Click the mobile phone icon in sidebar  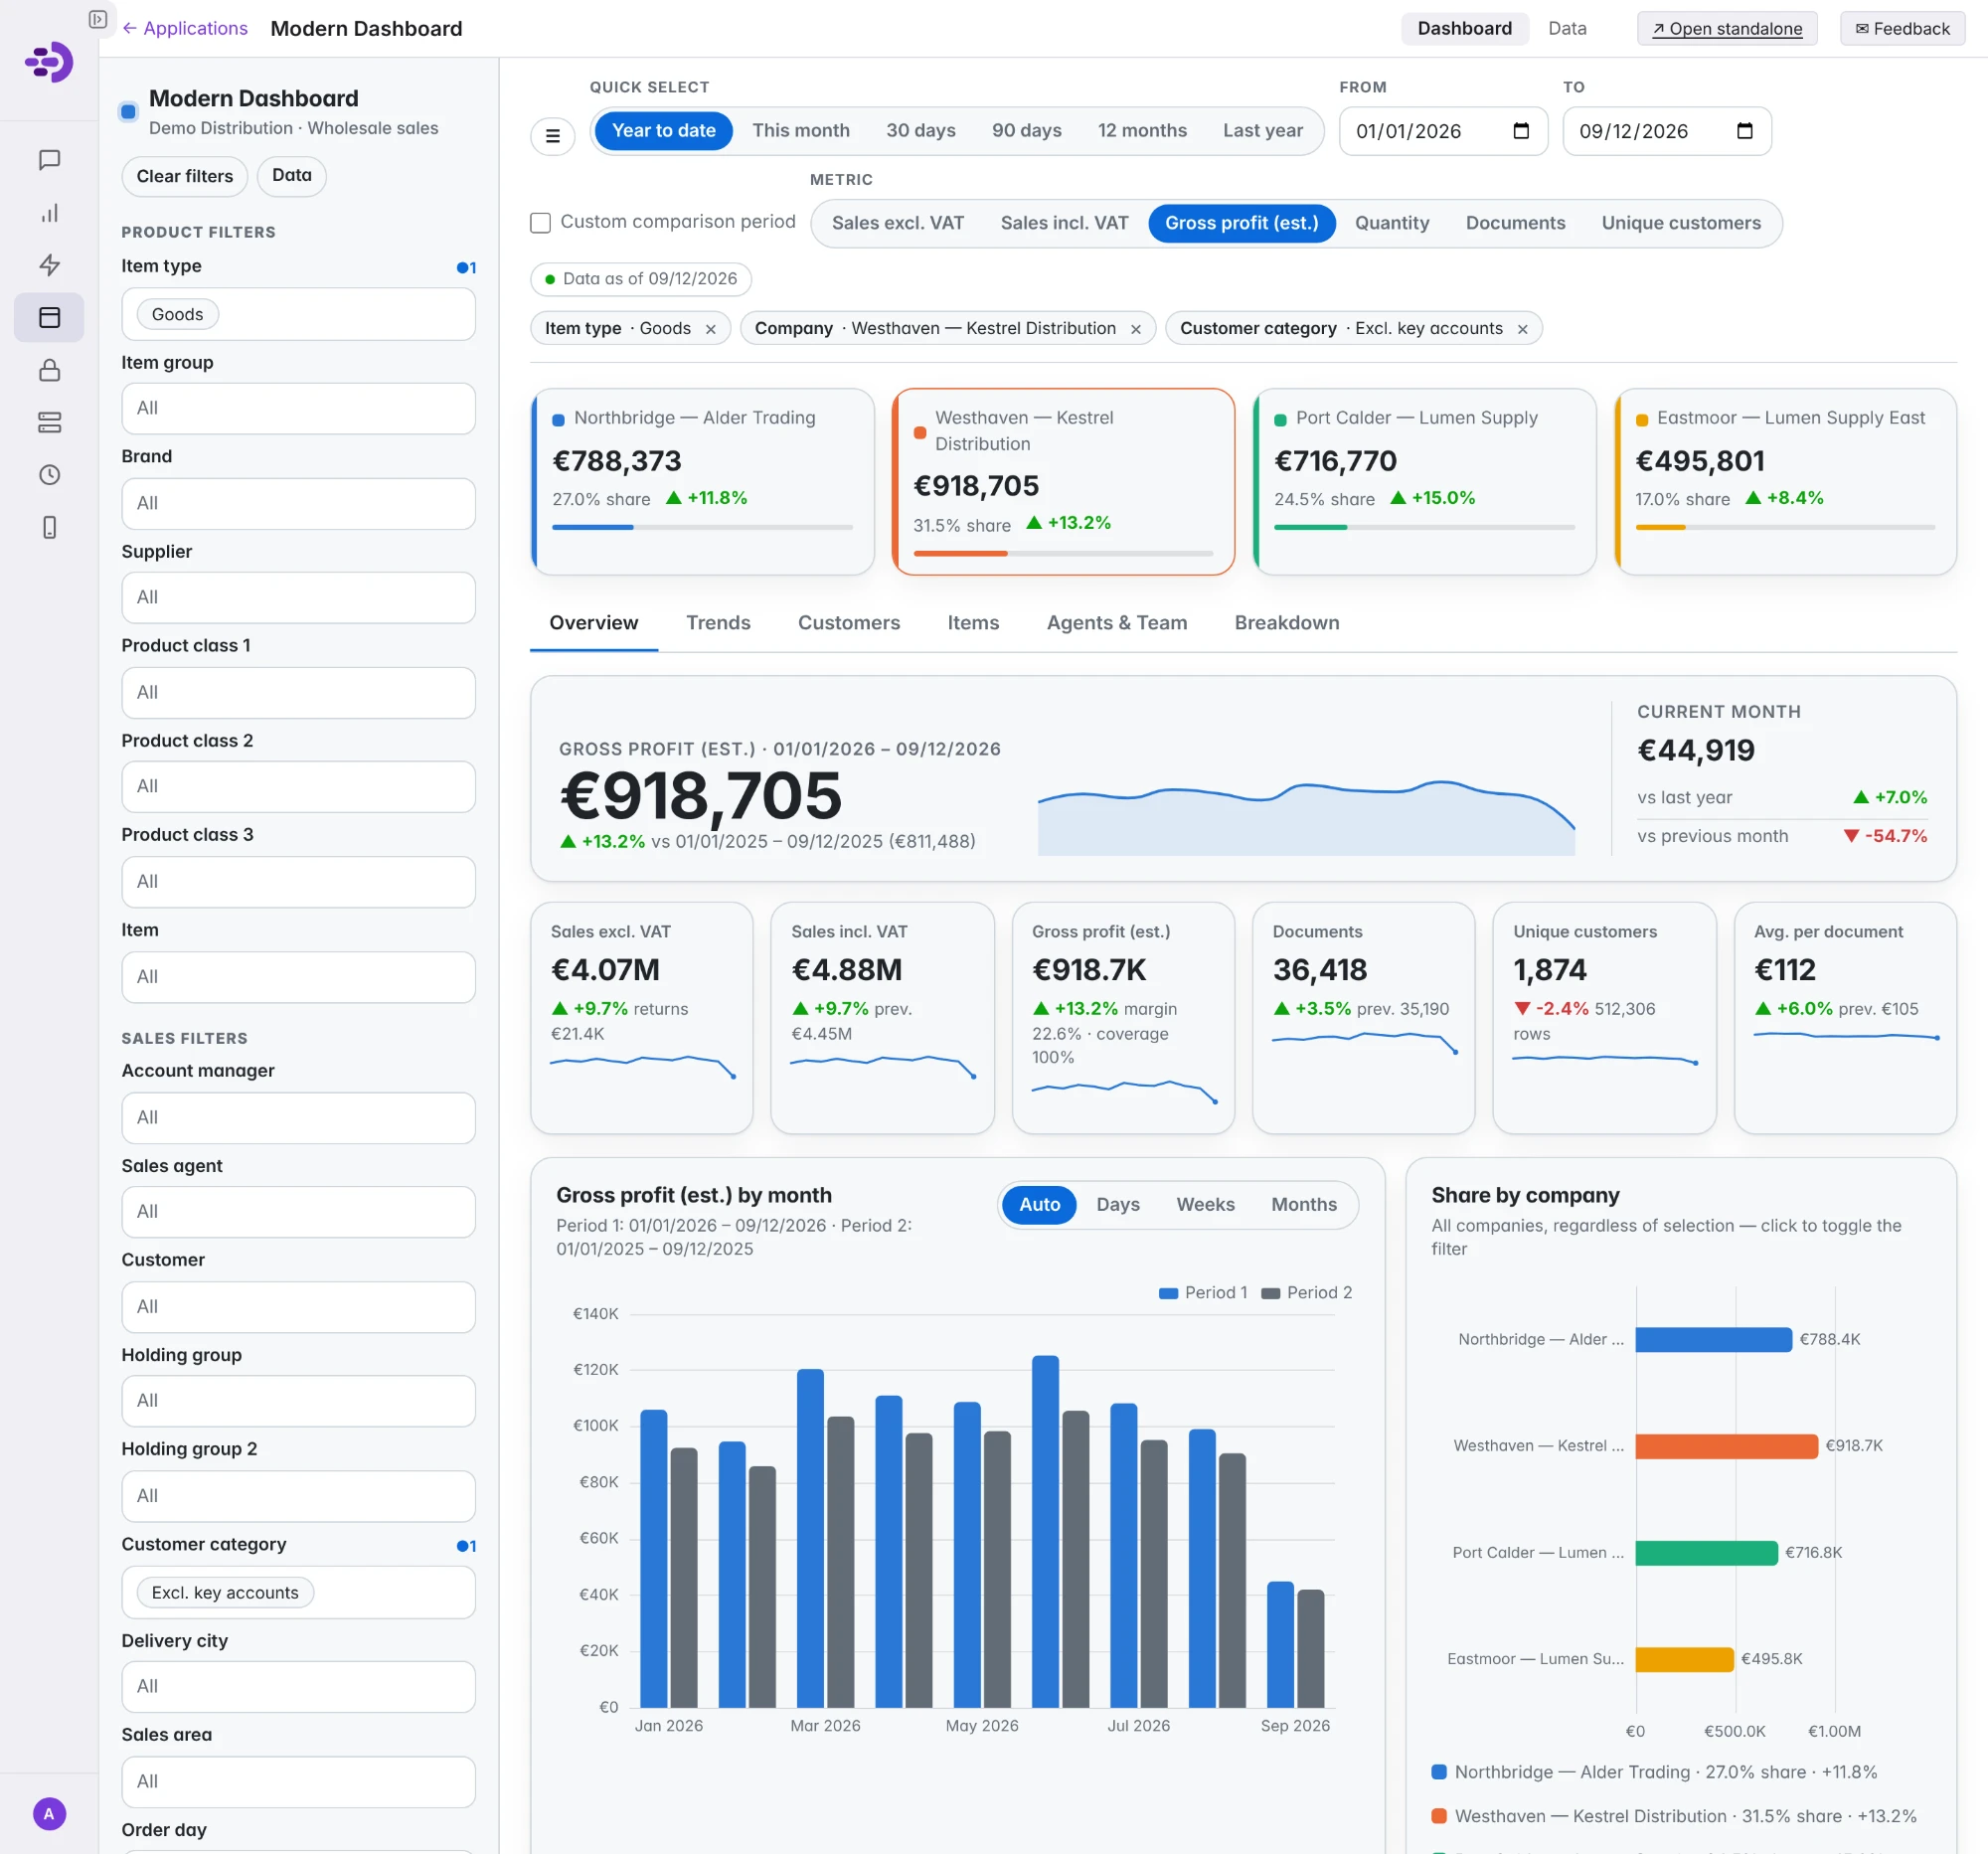(49, 527)
